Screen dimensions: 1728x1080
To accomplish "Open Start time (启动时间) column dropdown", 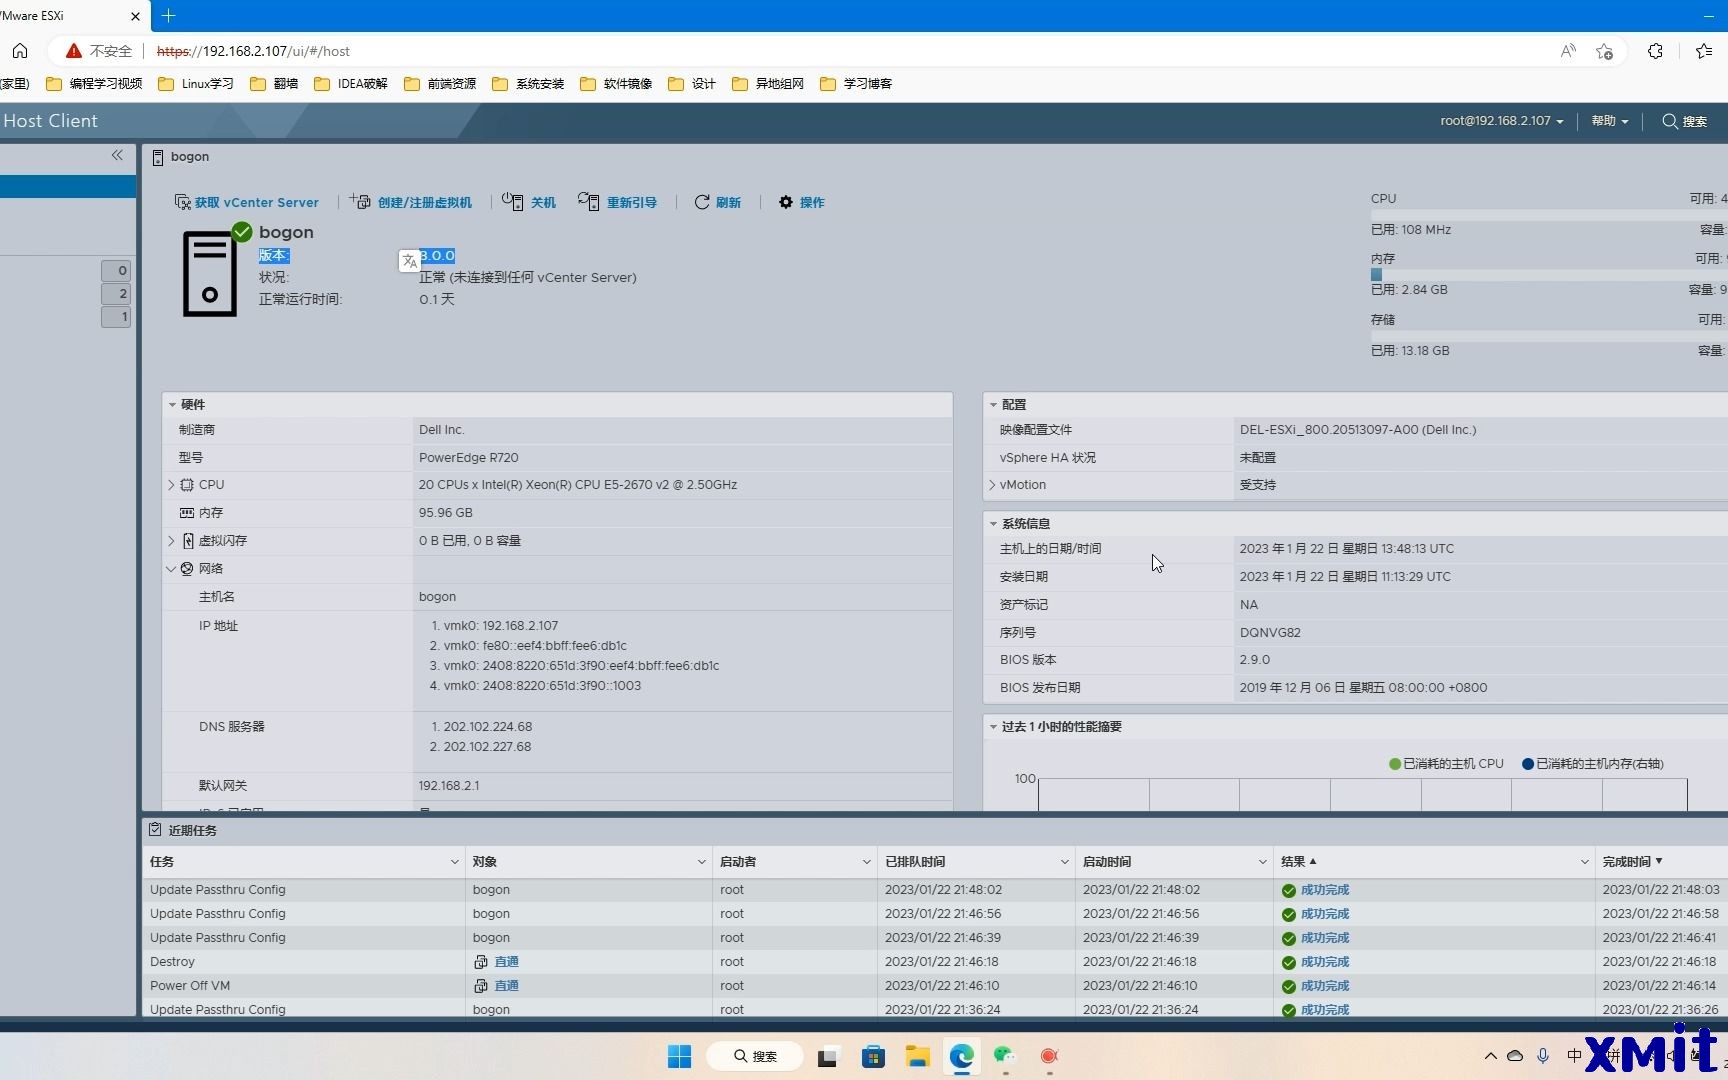I will click(x=1262, y=862).
